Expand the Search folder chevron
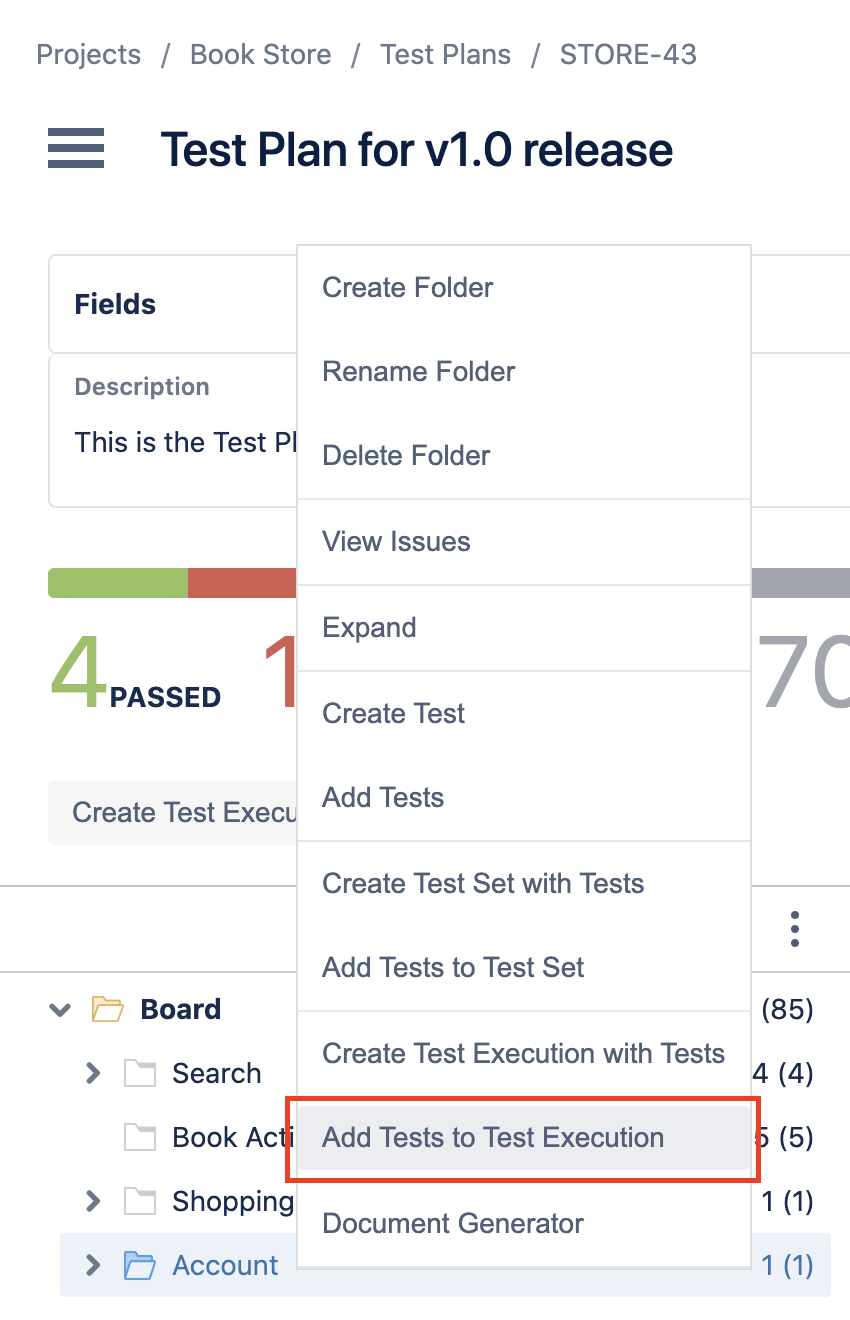Screen dimensions: 850x1320 point(93,1073)
